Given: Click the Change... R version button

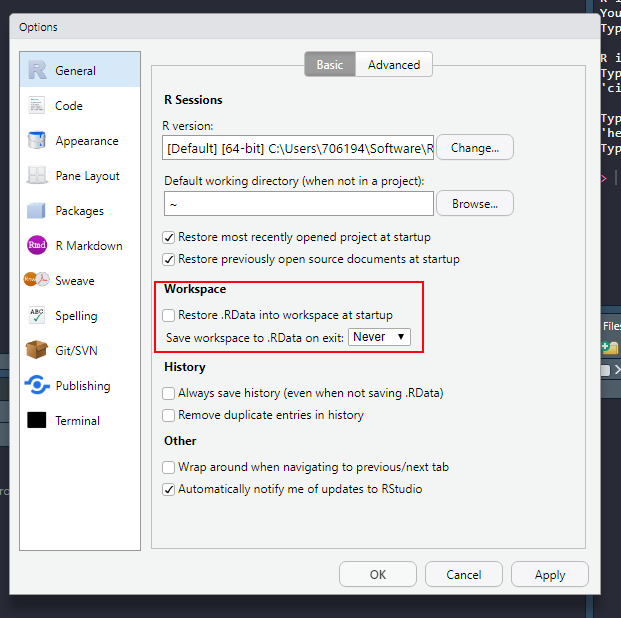Looking at the screenshot, I should coord(475,147).
